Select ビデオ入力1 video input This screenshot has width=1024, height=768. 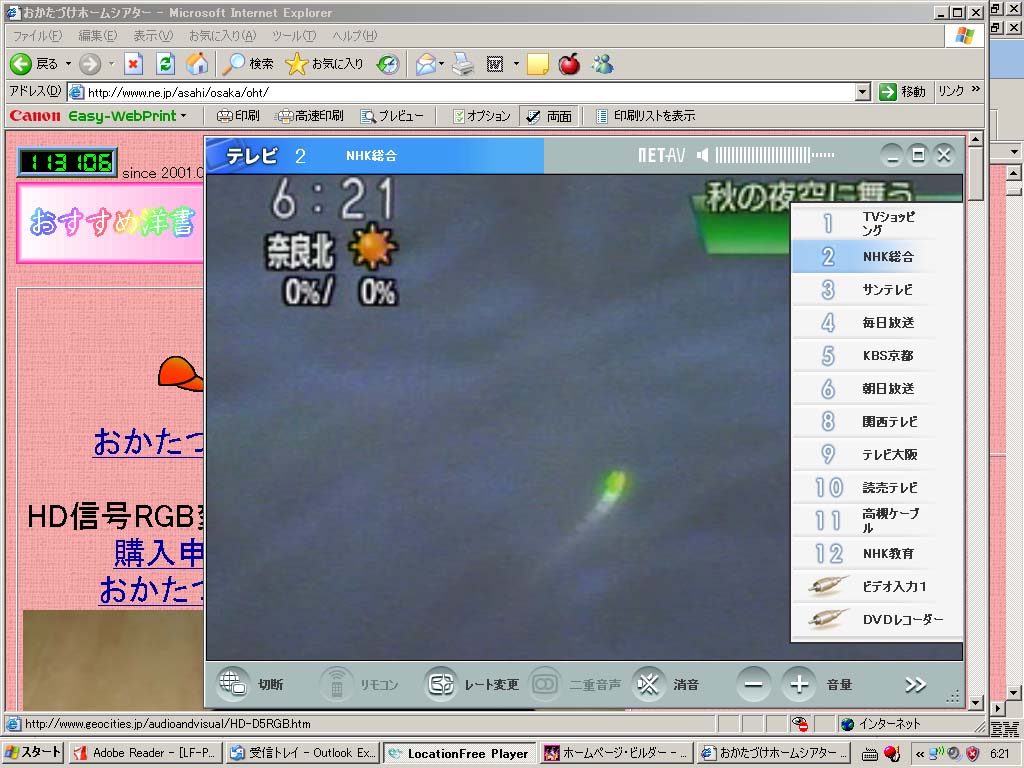click(877, 586)
